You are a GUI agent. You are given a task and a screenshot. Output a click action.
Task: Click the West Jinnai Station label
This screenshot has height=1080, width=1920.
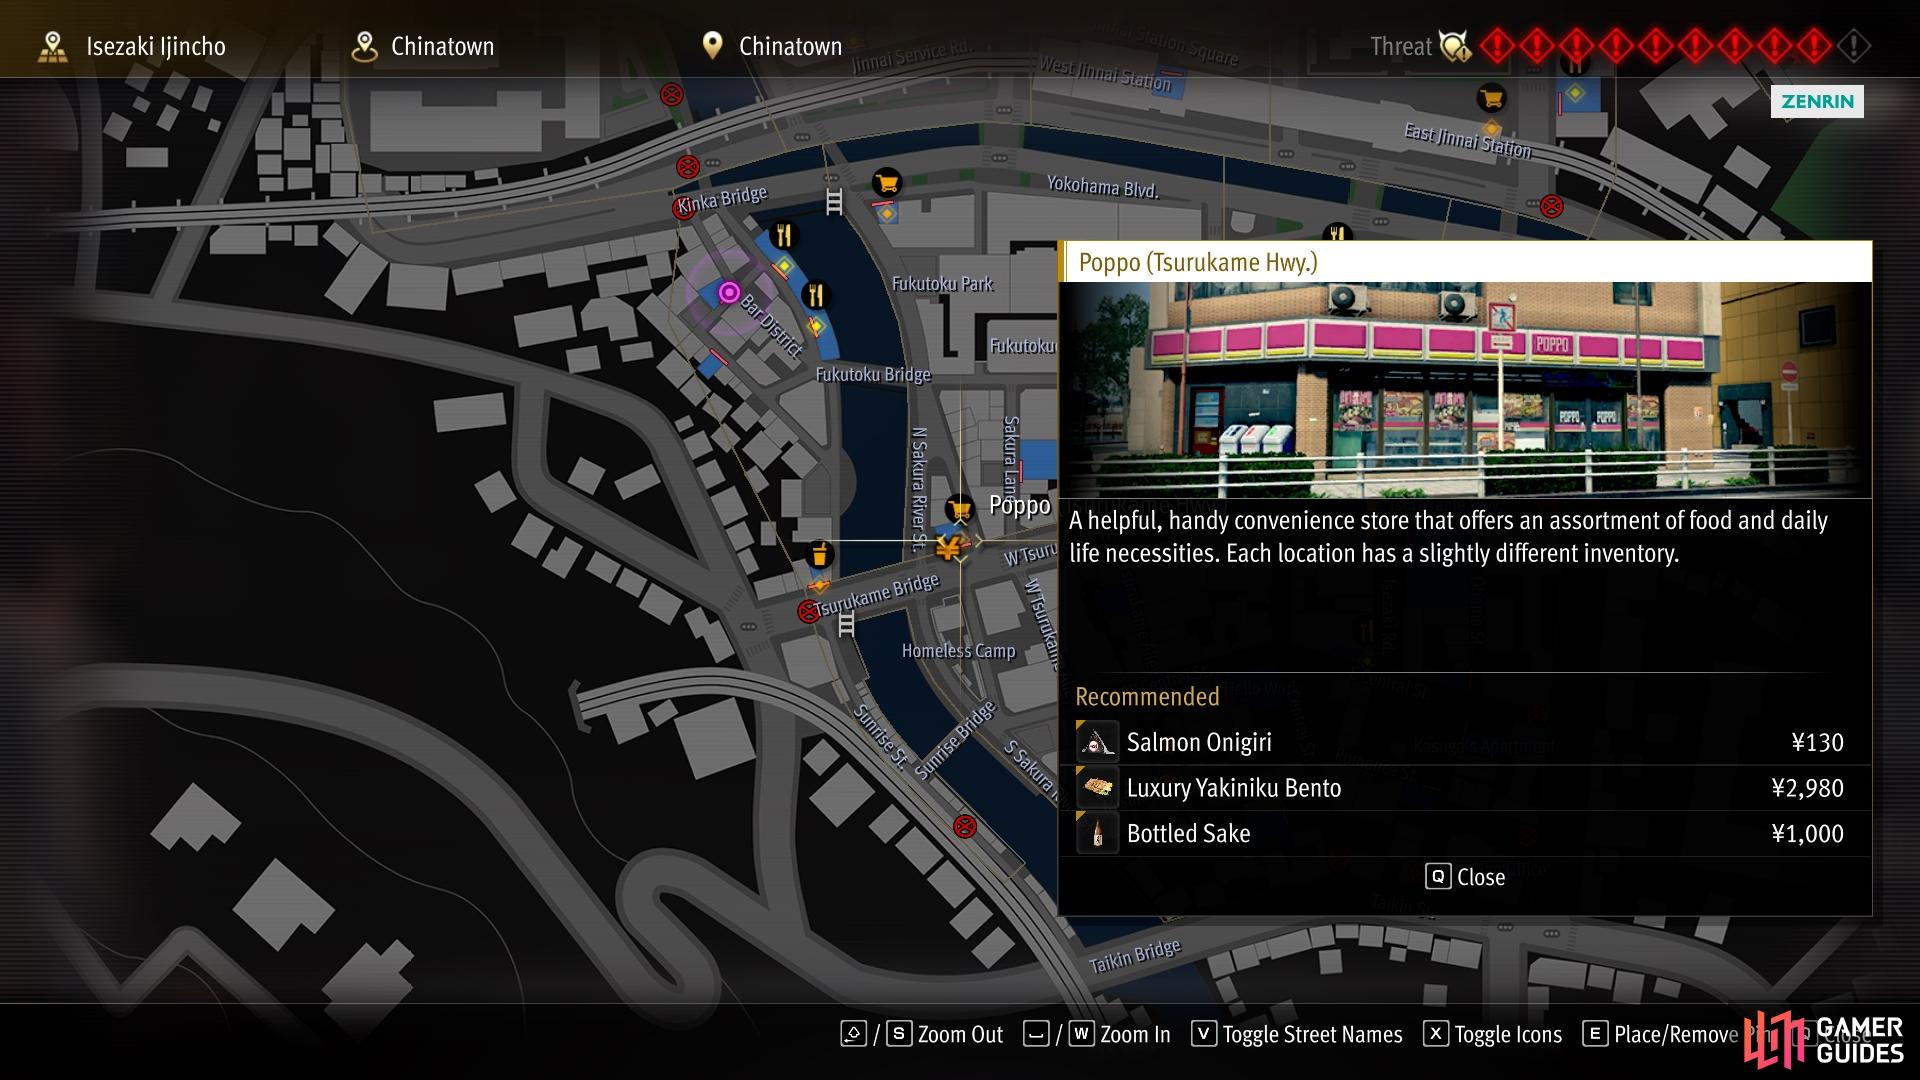tap(1104, 74)
